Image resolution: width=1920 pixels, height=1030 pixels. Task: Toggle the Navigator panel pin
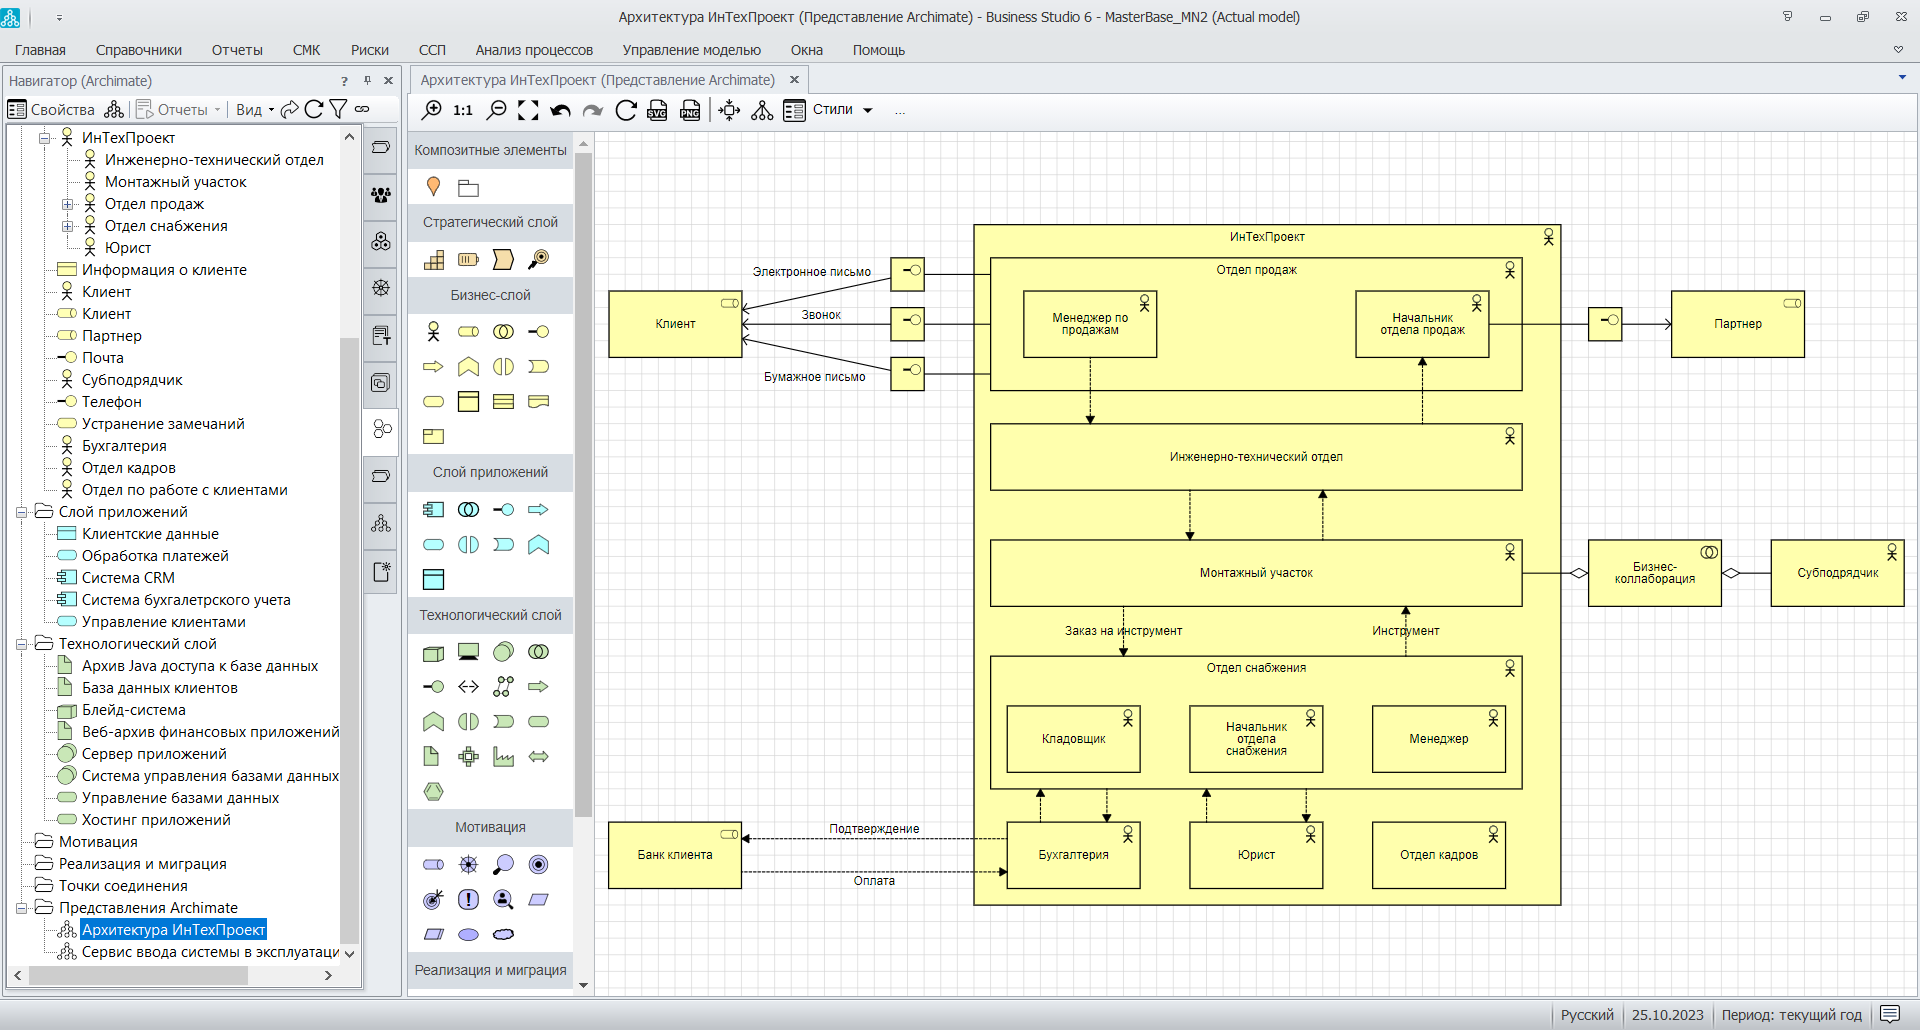367,81
